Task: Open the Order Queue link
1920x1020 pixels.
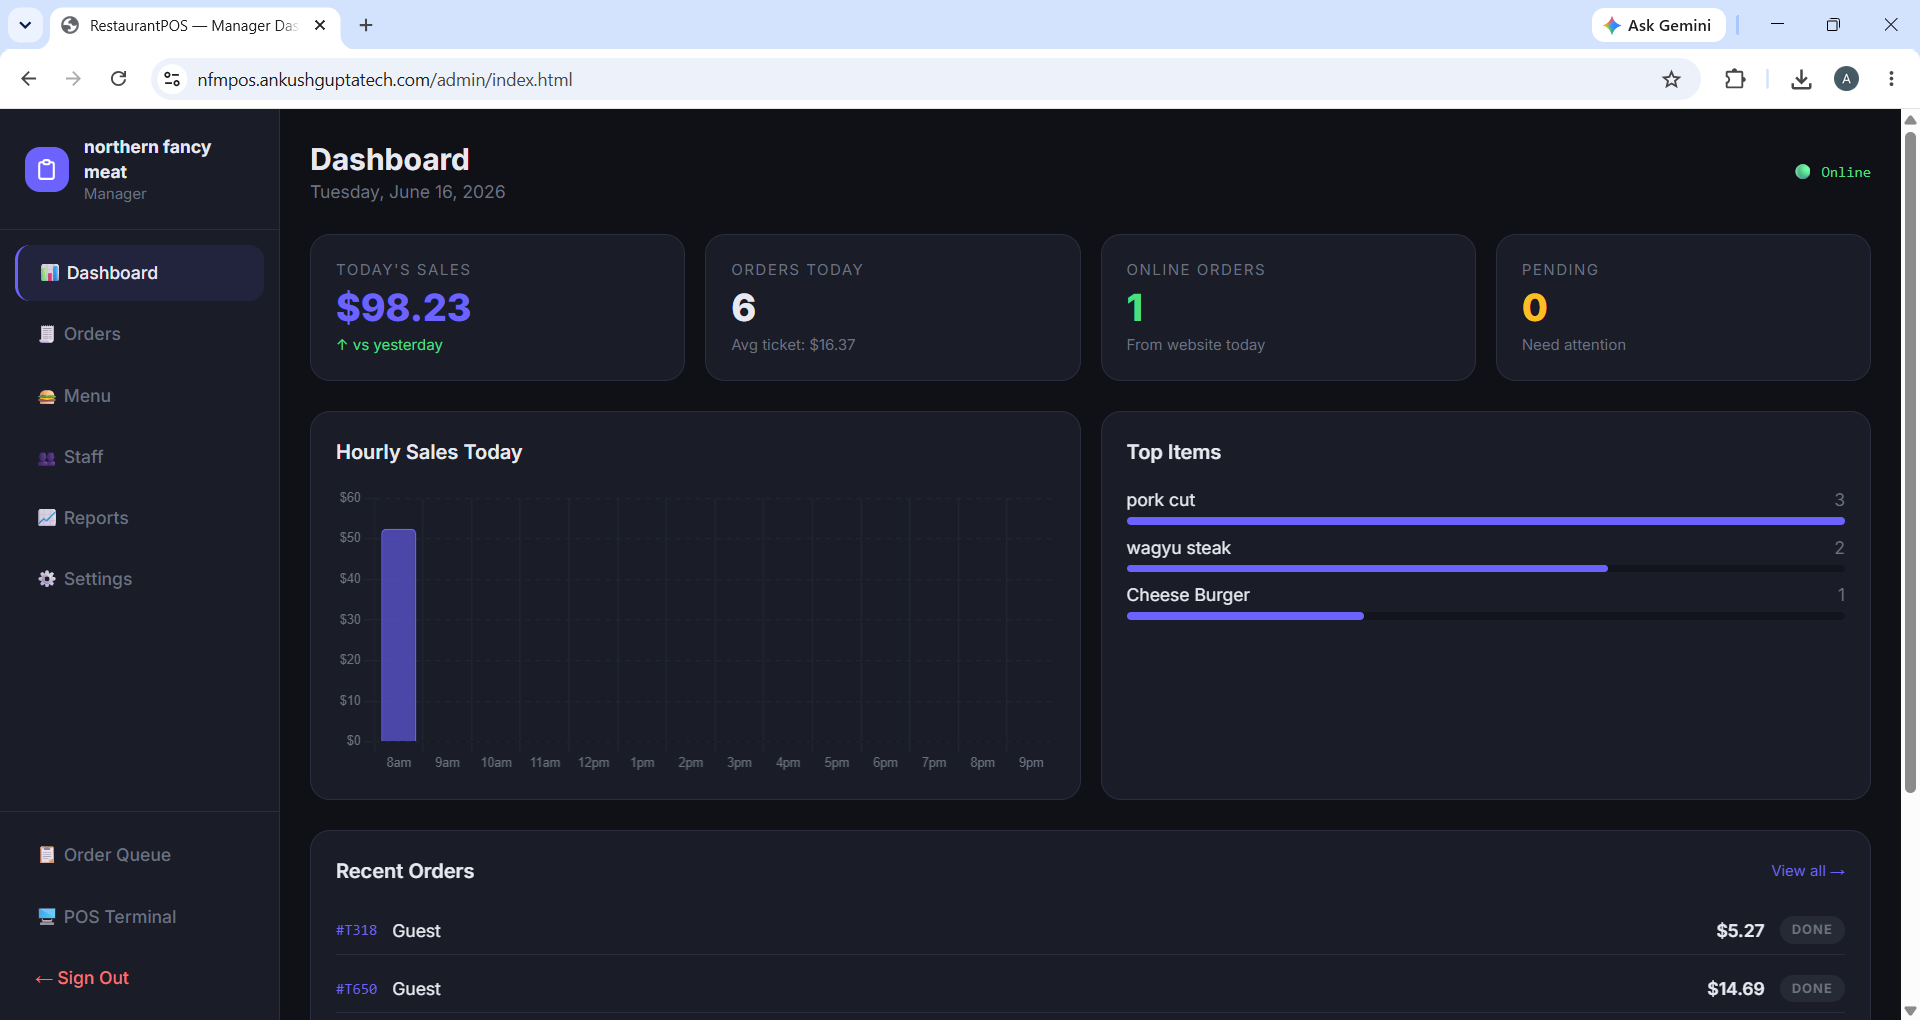Action: coord(140,855)
